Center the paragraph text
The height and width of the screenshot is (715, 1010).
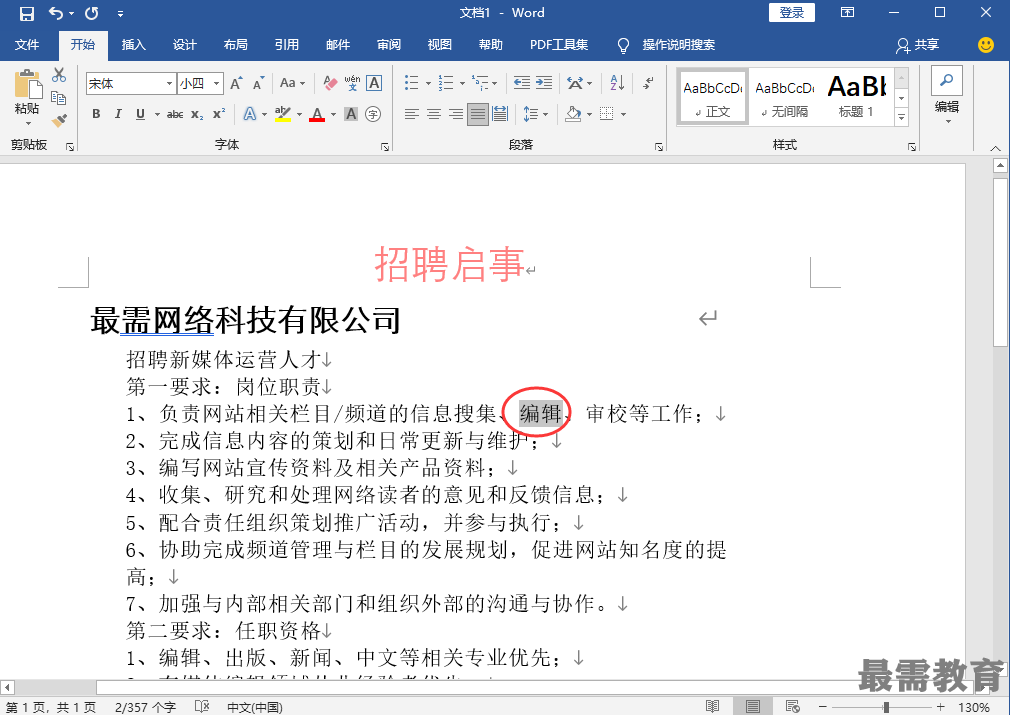tap(434, 114)
